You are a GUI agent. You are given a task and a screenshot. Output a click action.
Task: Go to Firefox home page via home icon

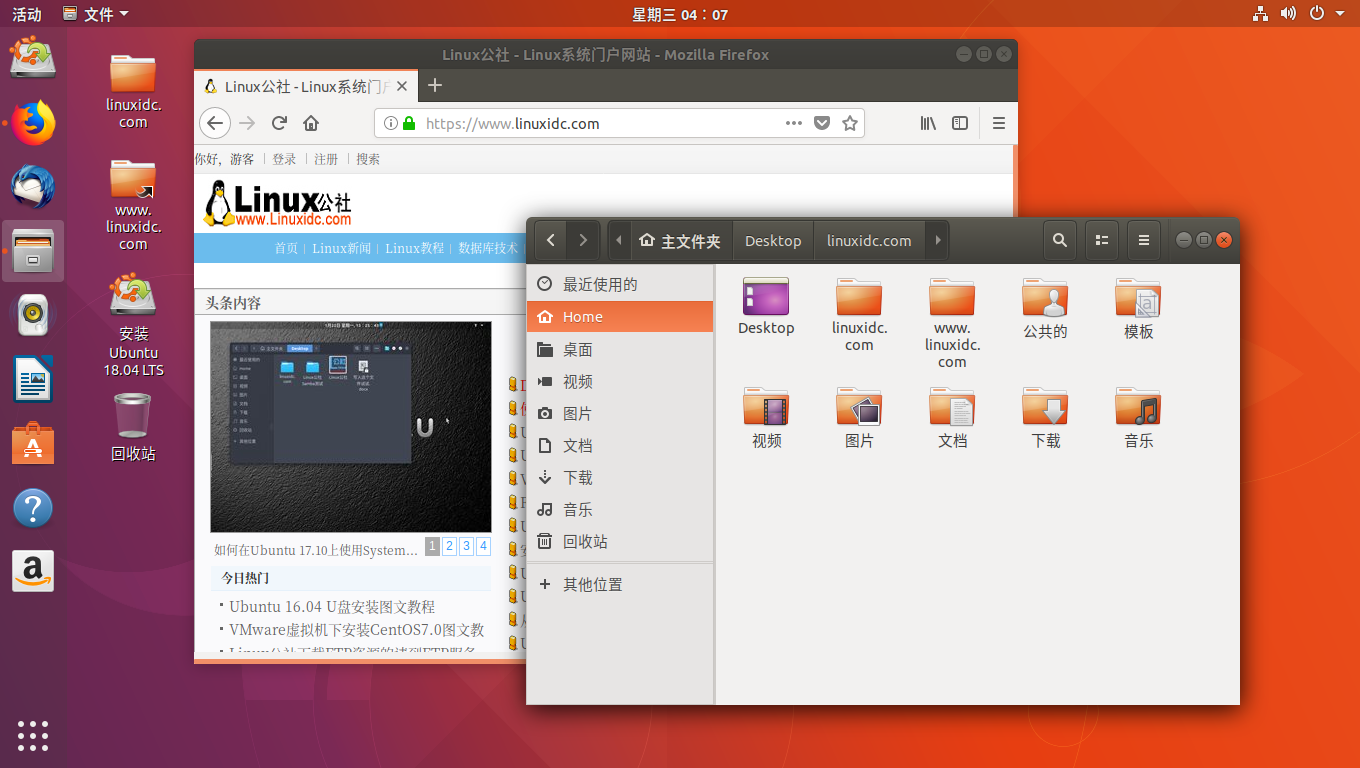coord(310,122)
